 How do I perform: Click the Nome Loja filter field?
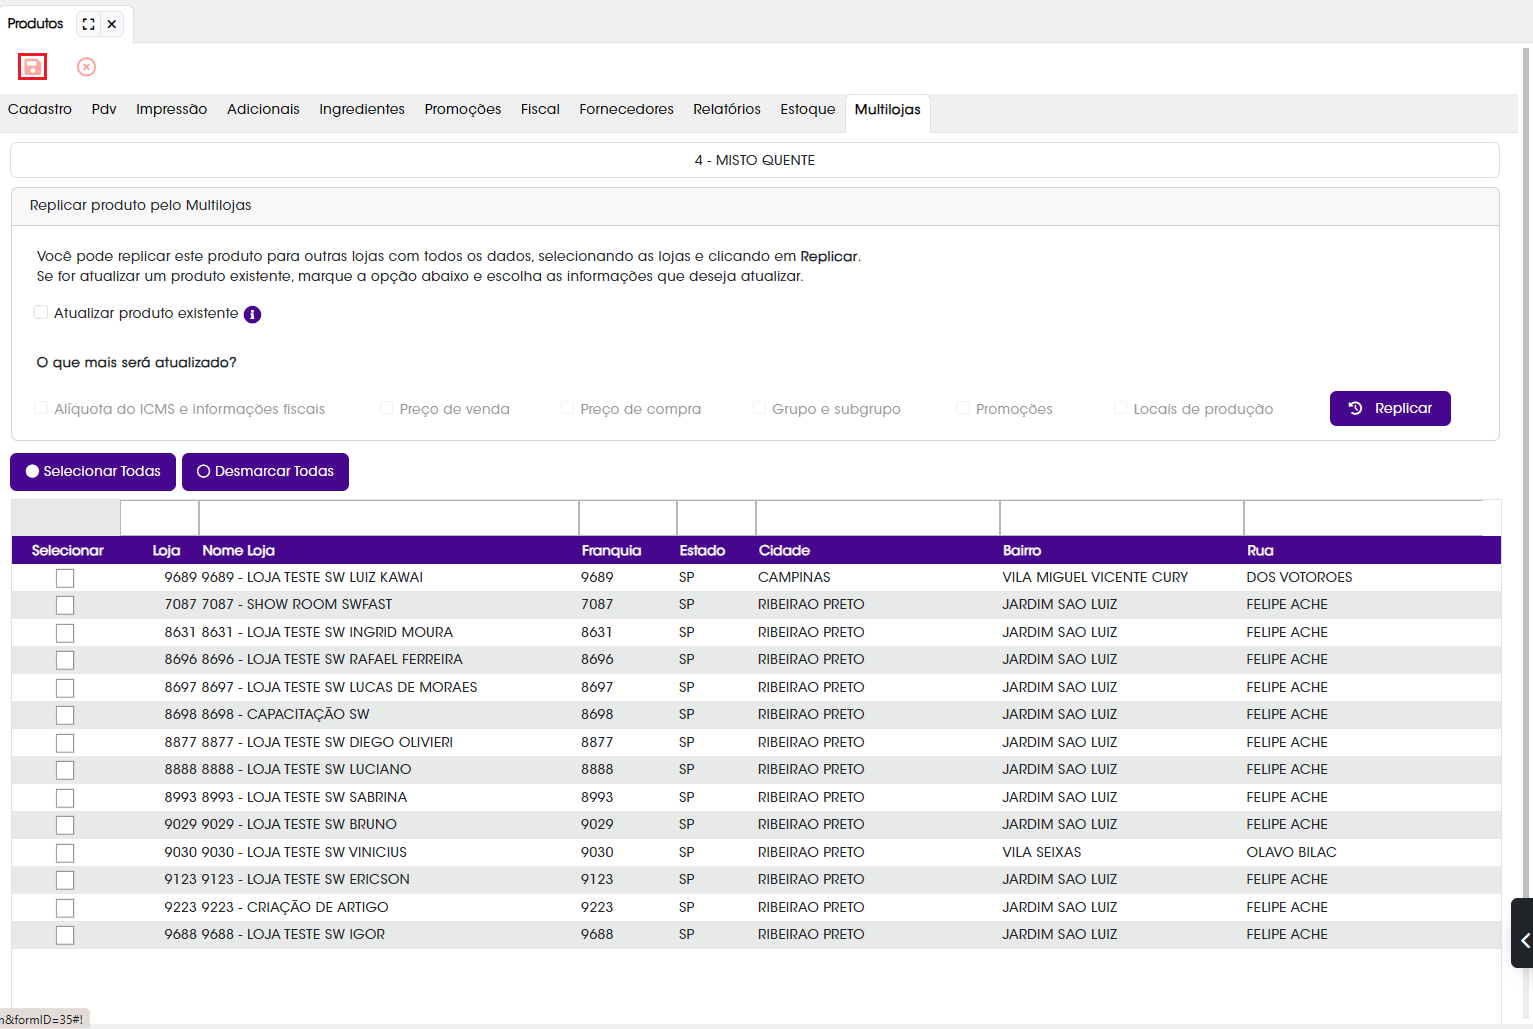[x=389, y=518]
